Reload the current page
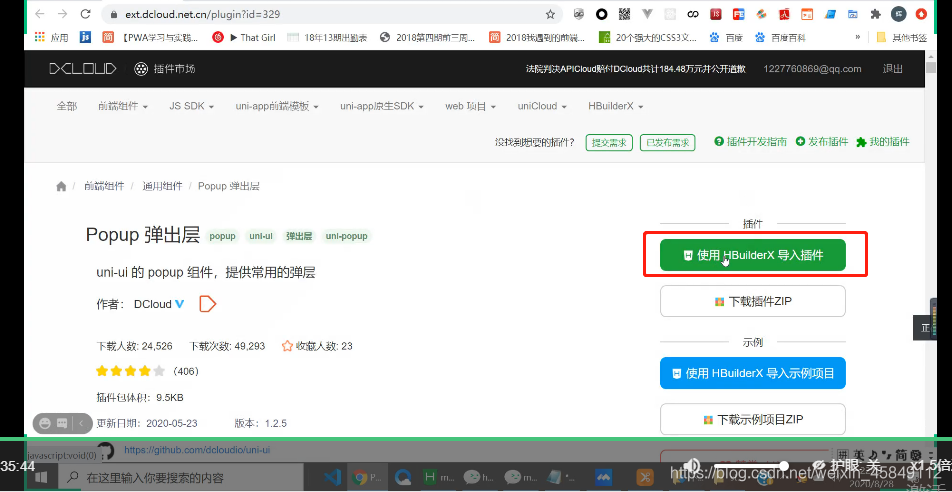 (x=86, y=13)
